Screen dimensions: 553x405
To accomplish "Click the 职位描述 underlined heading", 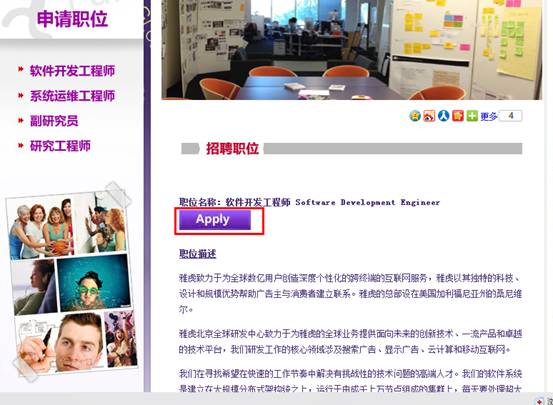I will click(198, 254).
